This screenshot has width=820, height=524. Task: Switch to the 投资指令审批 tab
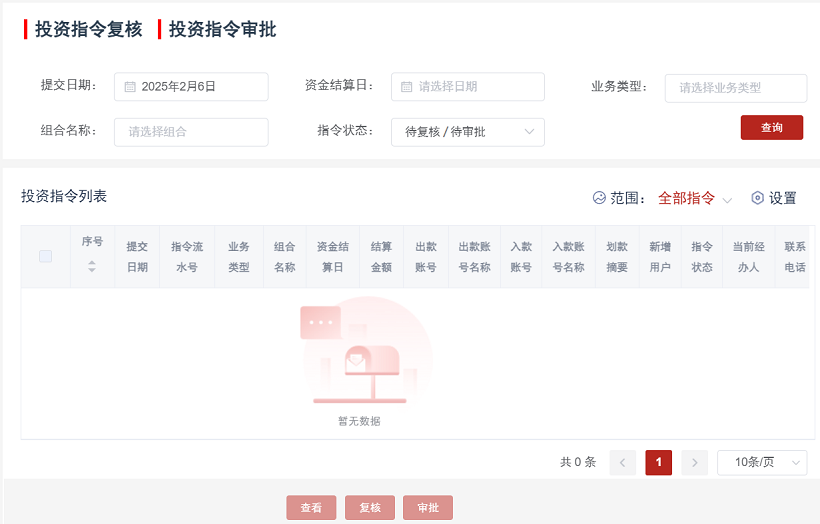click(222, 30)
